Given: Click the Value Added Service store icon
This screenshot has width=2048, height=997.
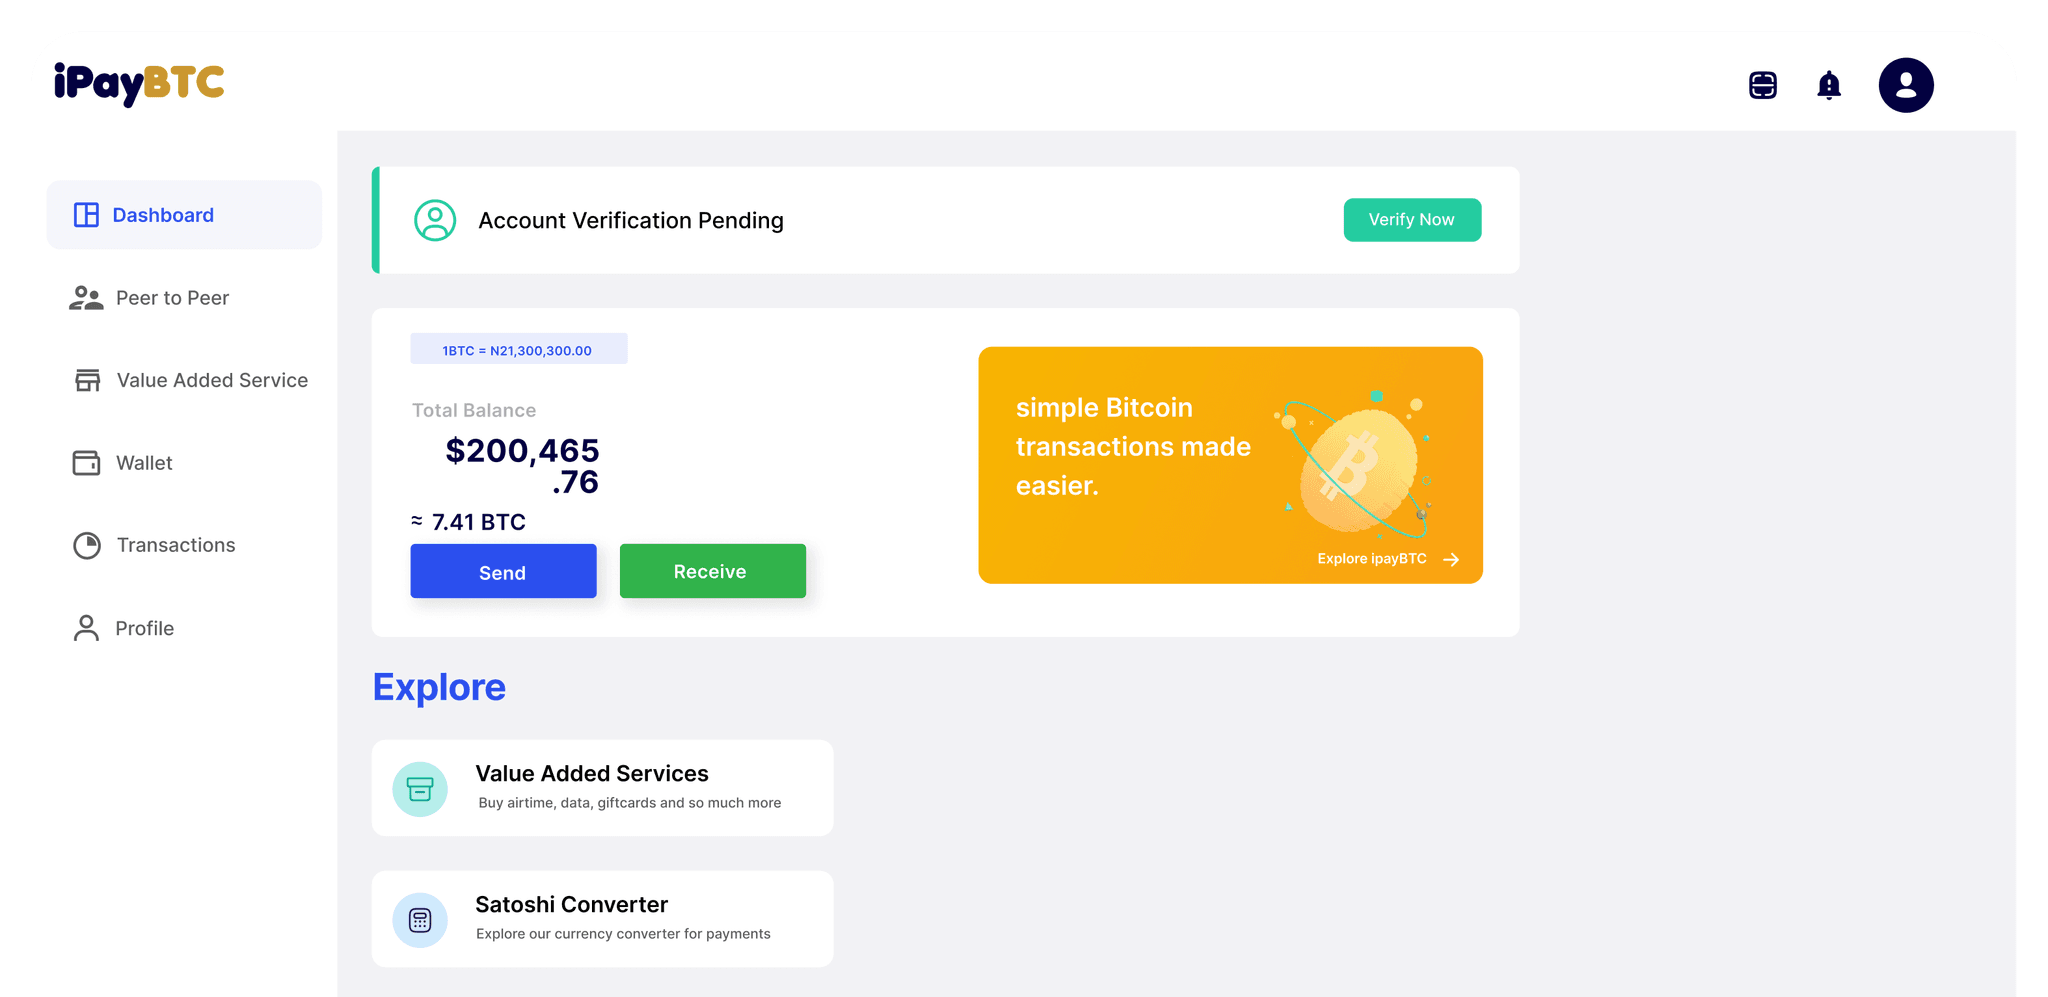Looking at the screenshot, I should (x=88, y=380).
